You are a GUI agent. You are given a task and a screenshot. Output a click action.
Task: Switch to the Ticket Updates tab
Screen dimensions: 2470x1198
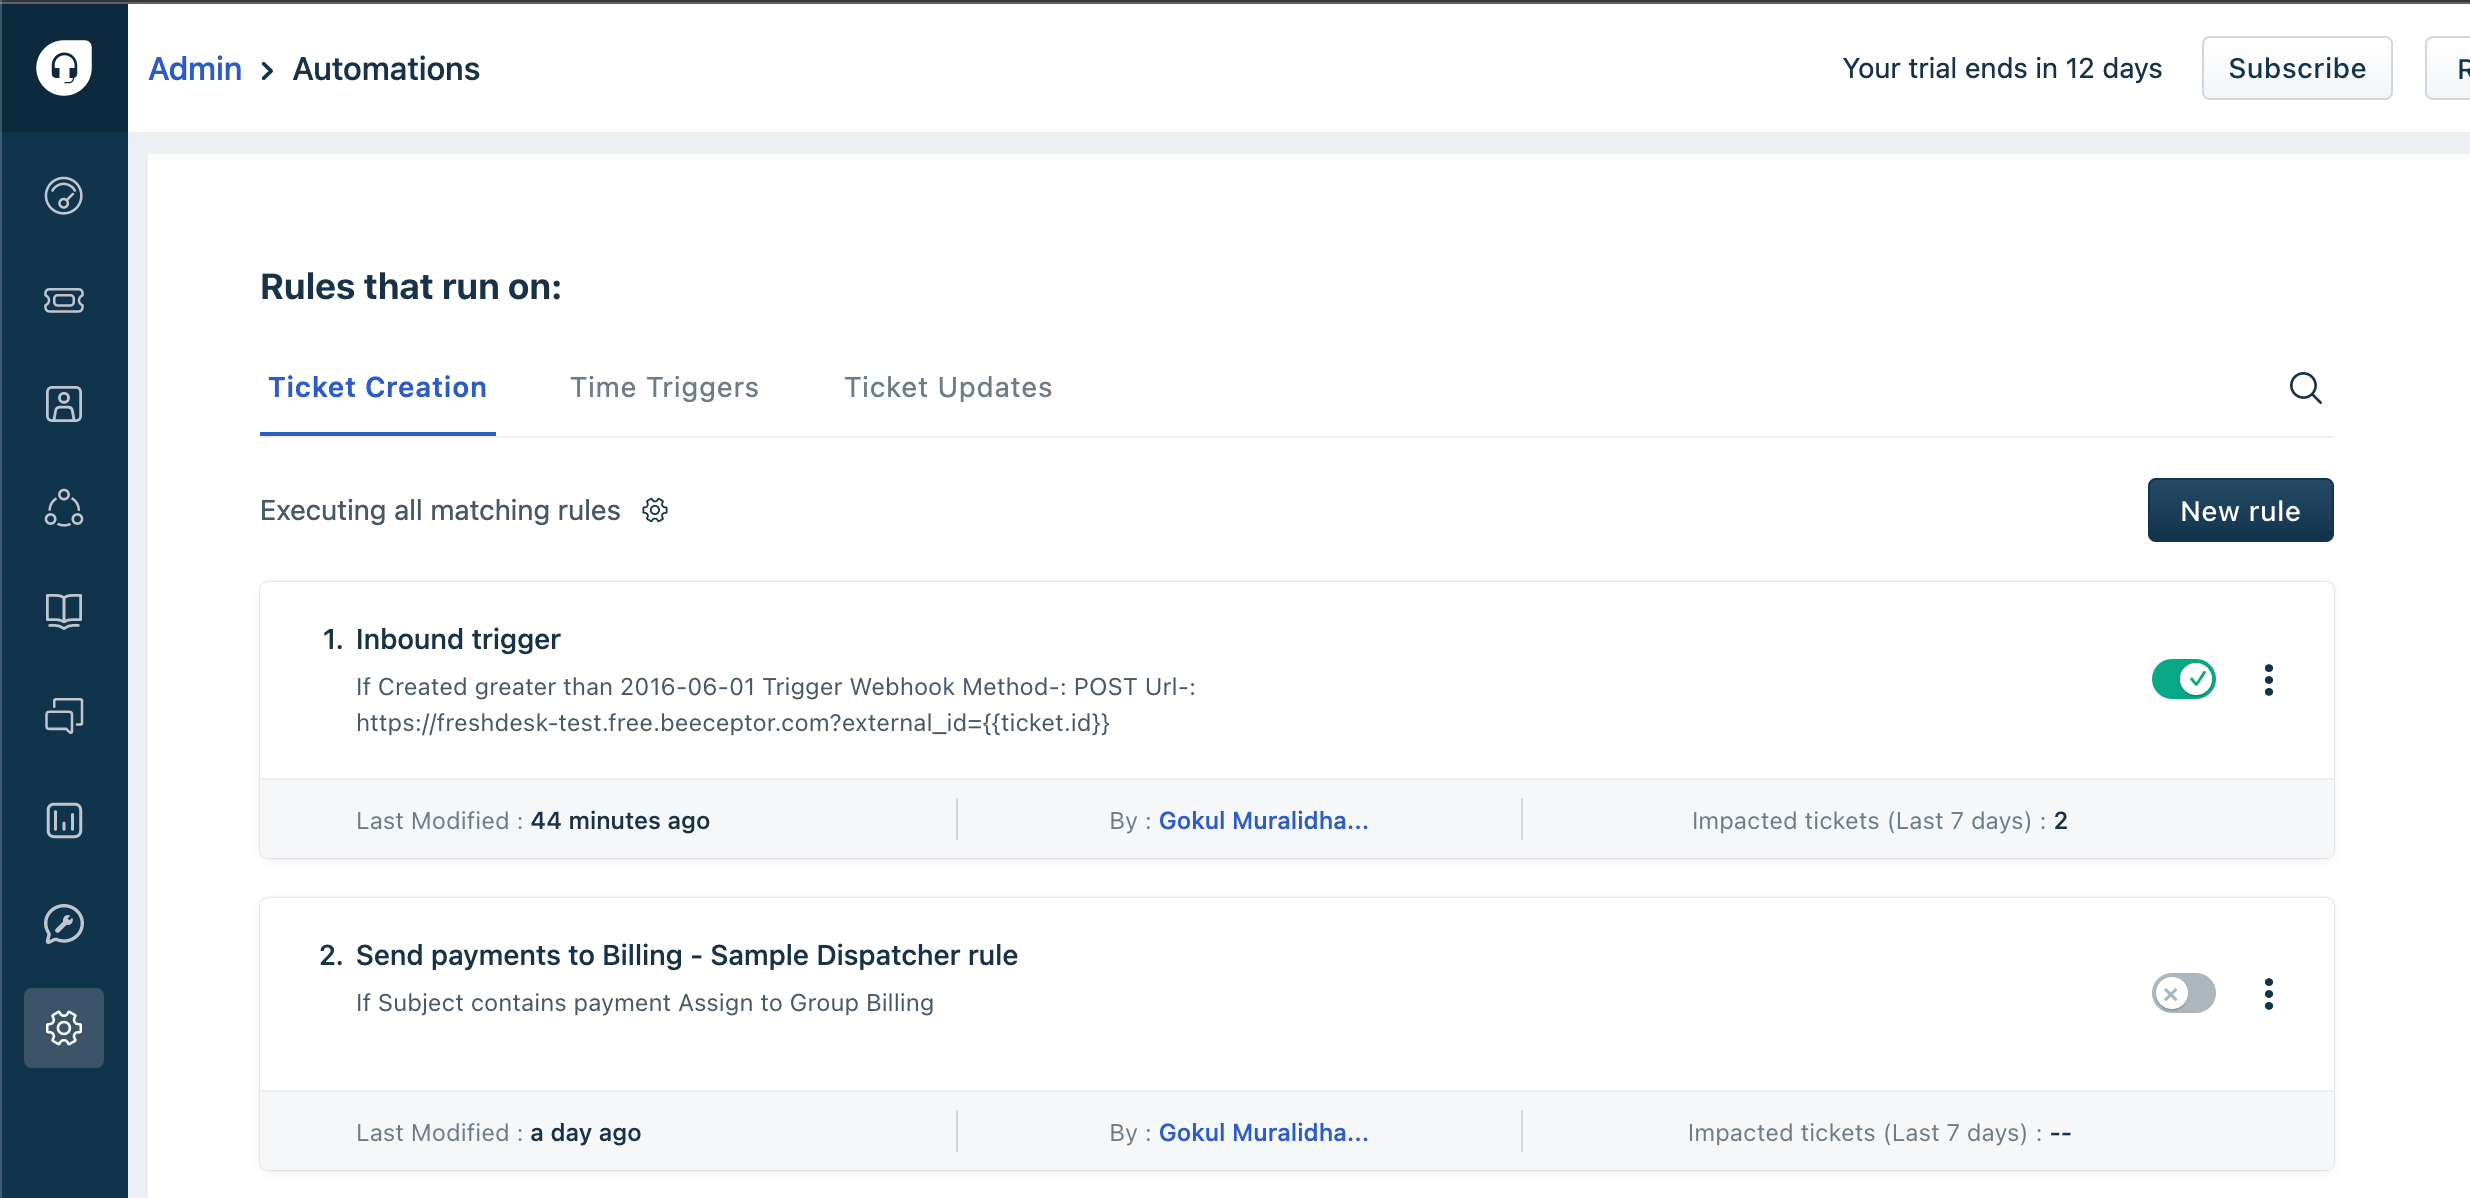pyautogui.click(x=948, y=388)
